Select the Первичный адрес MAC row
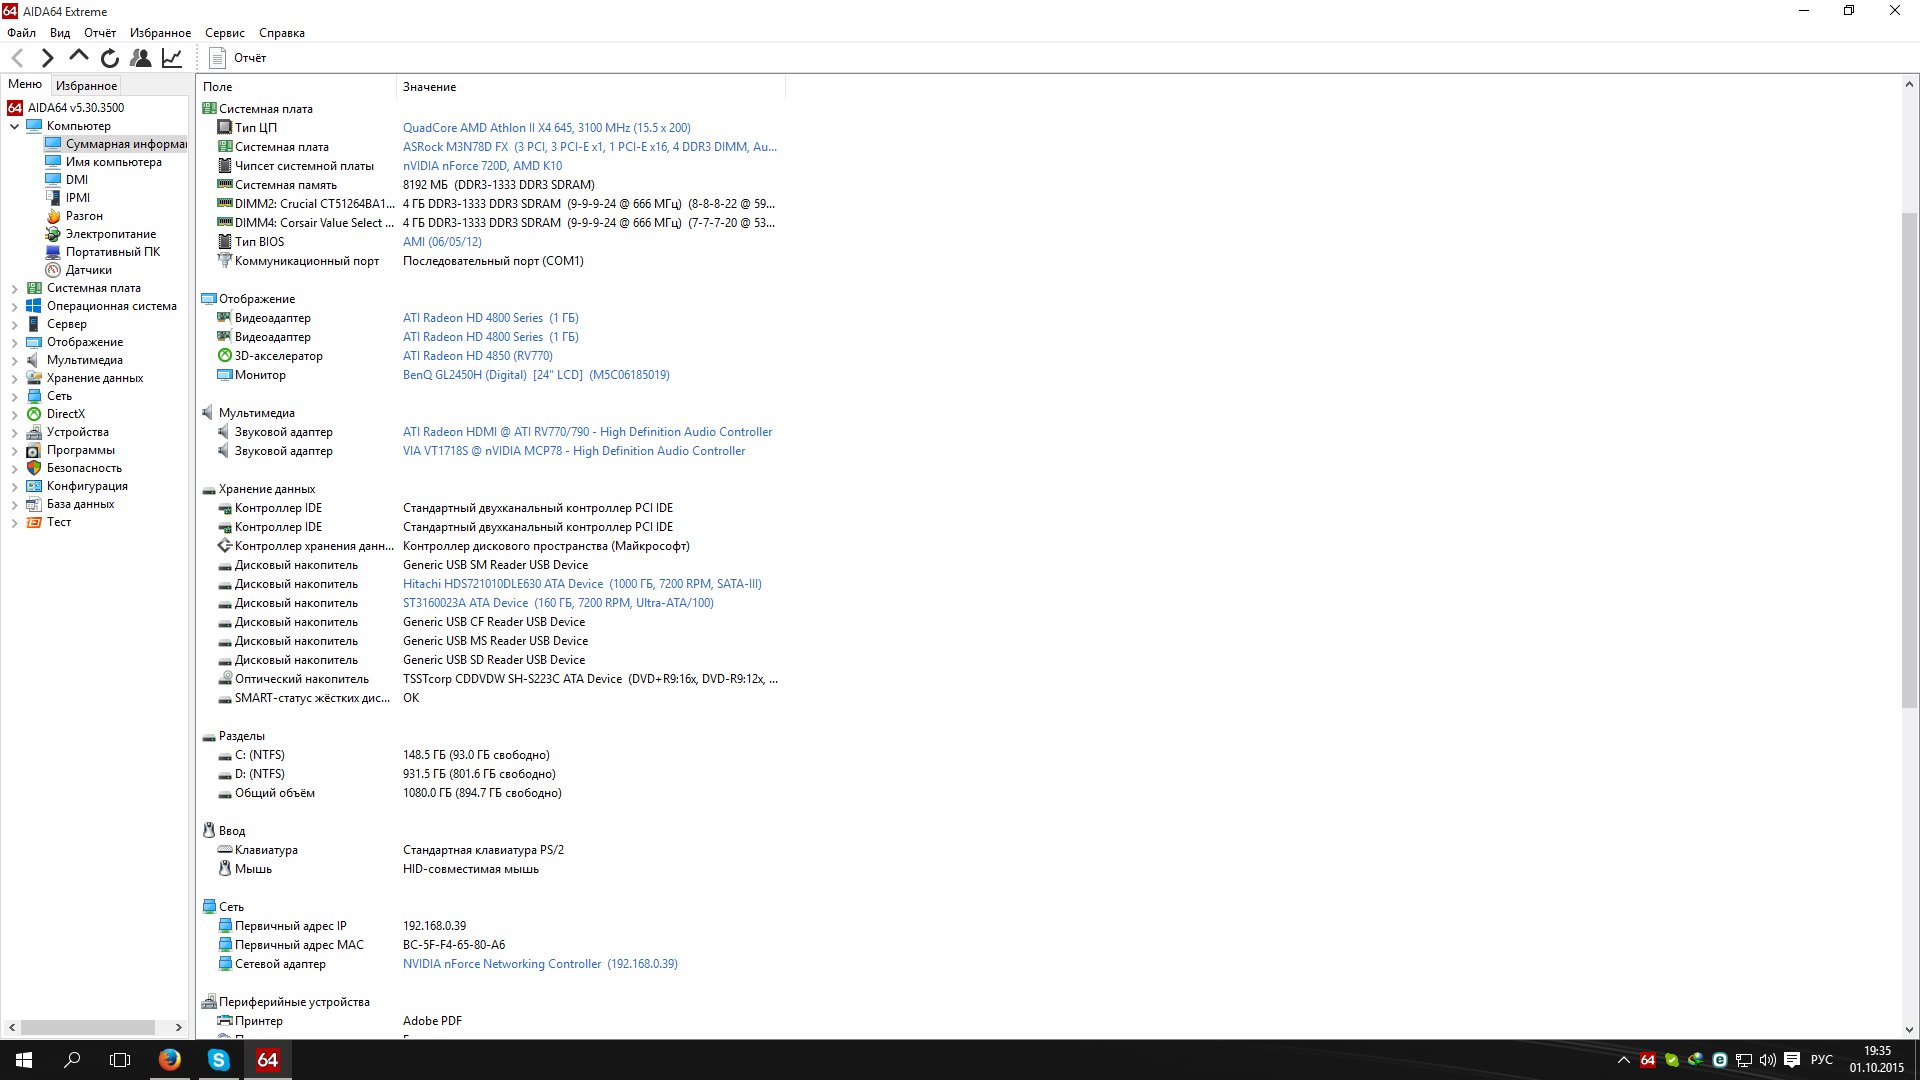1920x1080 pixels. coord(488,945)
